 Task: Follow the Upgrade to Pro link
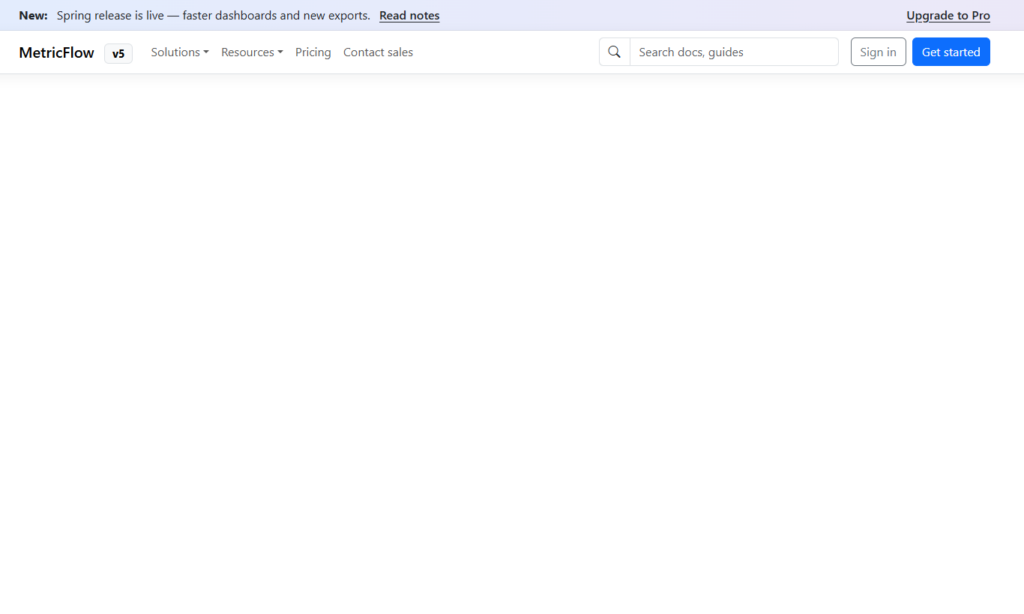pos(948,16)
